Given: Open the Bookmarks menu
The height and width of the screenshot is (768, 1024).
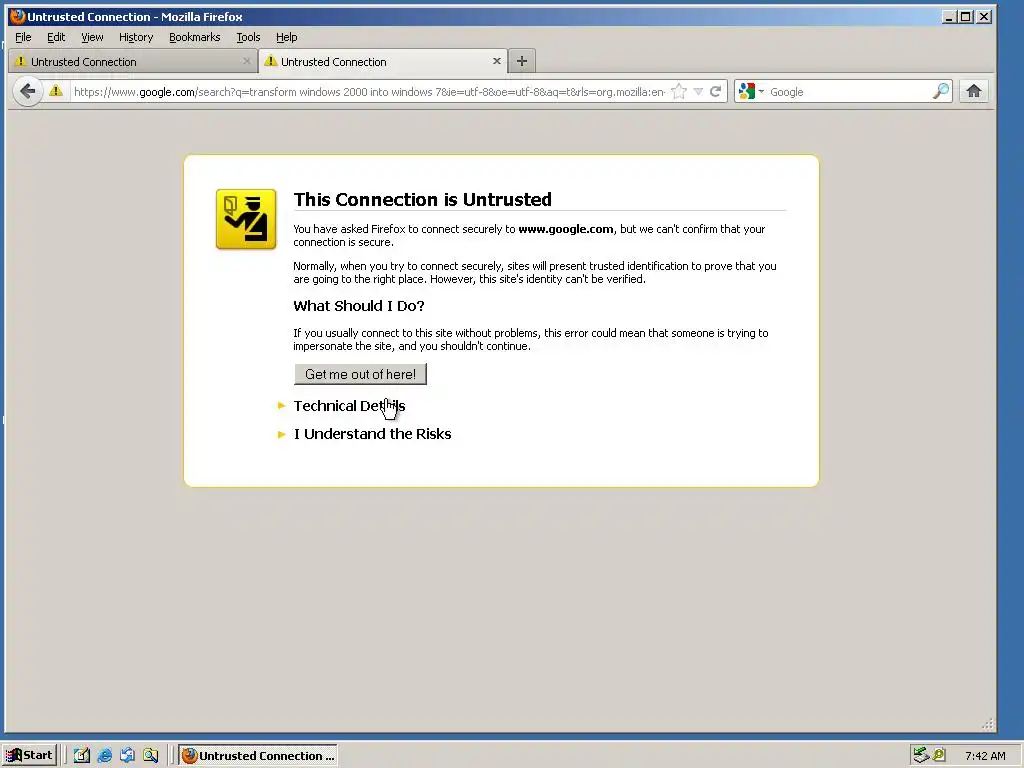Looking at the screenshot, I should pyautogui.click(x=195, y=37).
